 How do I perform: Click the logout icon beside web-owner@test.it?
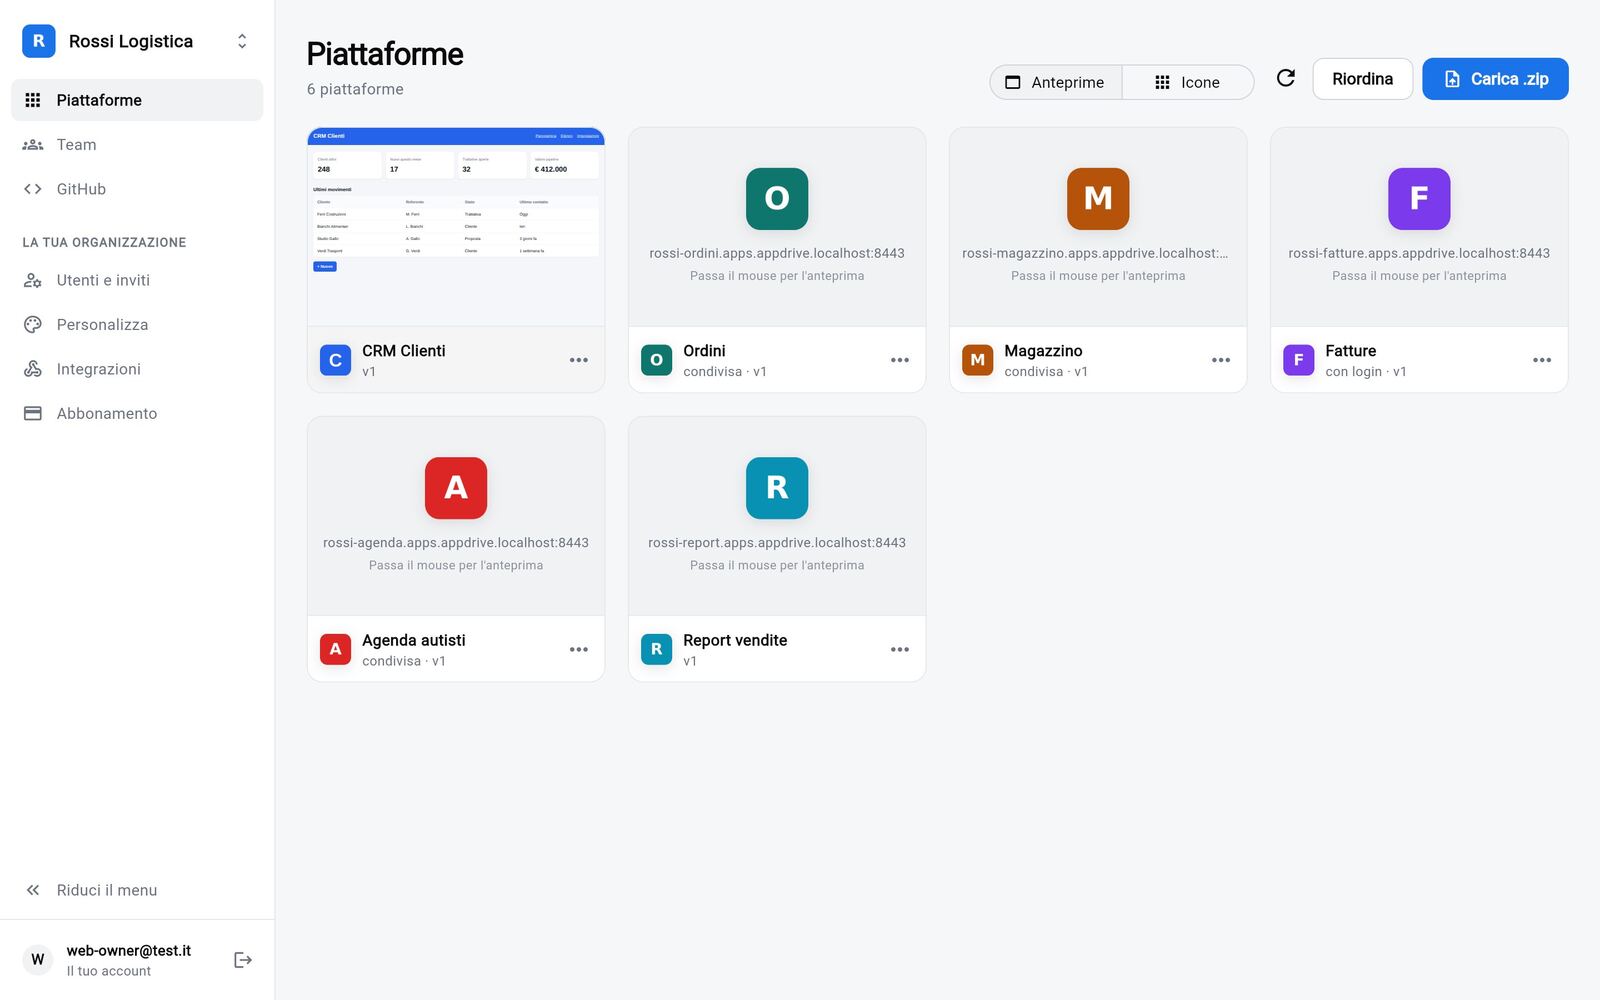(x=243, y=960)
